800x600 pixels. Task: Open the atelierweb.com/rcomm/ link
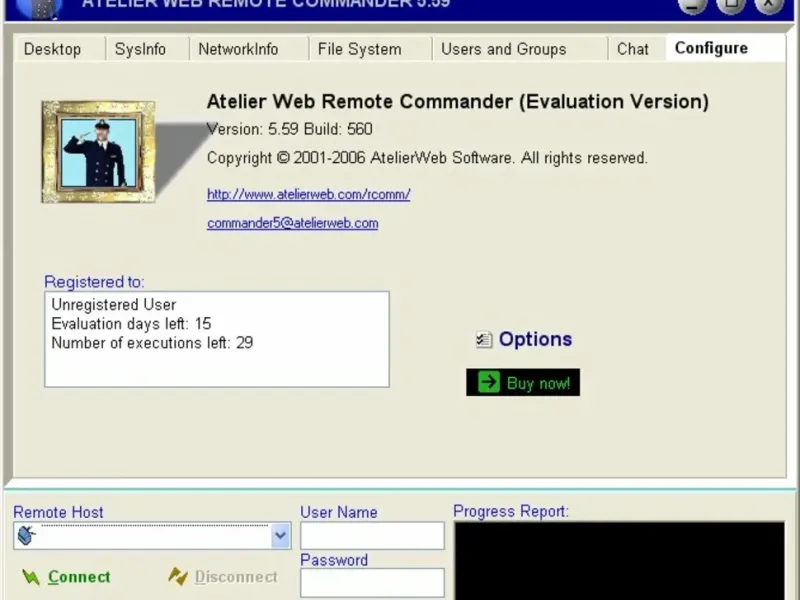coord(309,194)
